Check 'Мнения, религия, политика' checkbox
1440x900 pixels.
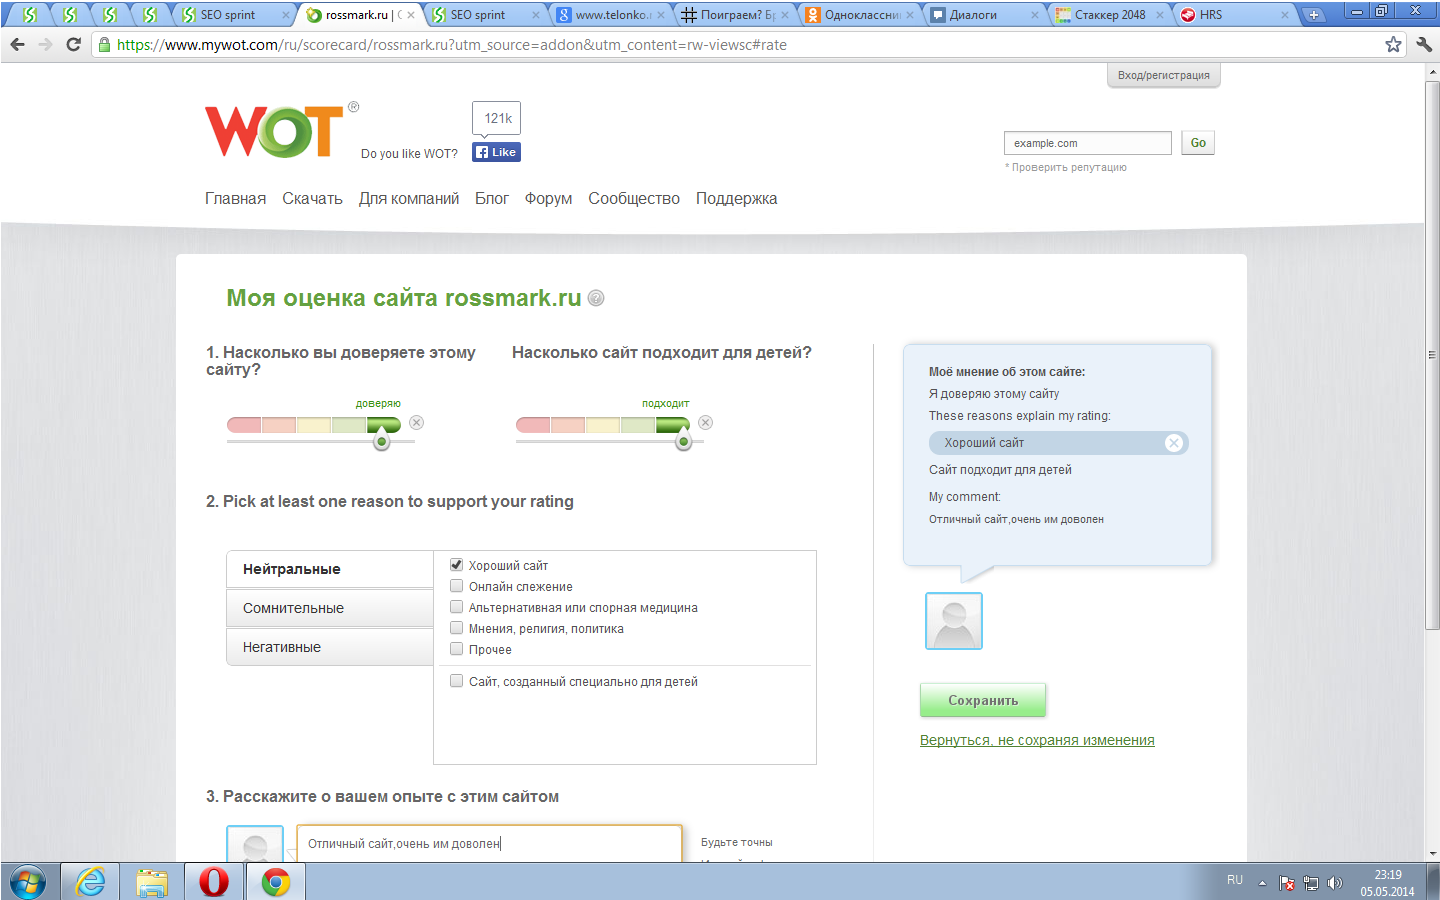(456, 628)
